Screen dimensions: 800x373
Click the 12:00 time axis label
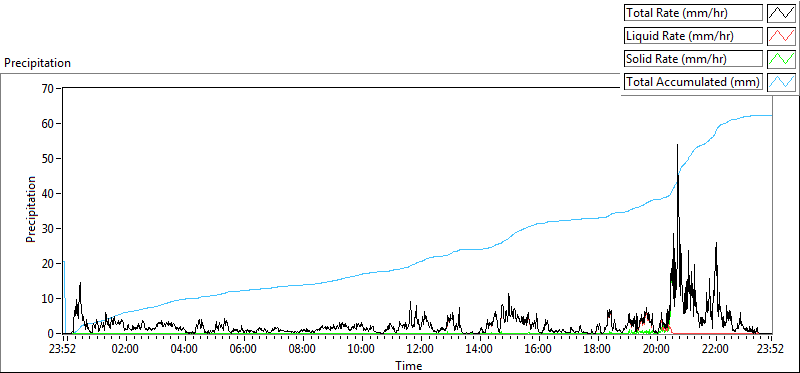[421, 350]
